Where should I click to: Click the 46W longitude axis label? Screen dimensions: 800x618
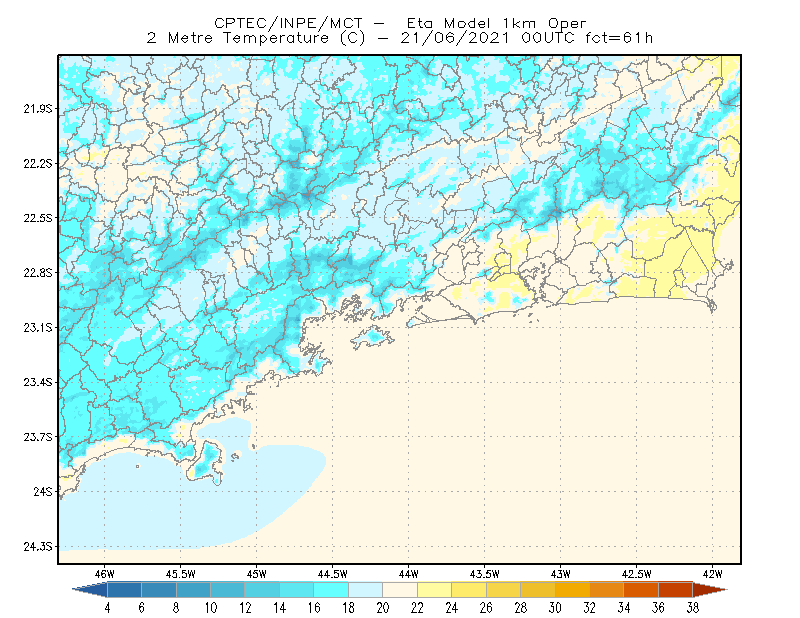point(105,574)
